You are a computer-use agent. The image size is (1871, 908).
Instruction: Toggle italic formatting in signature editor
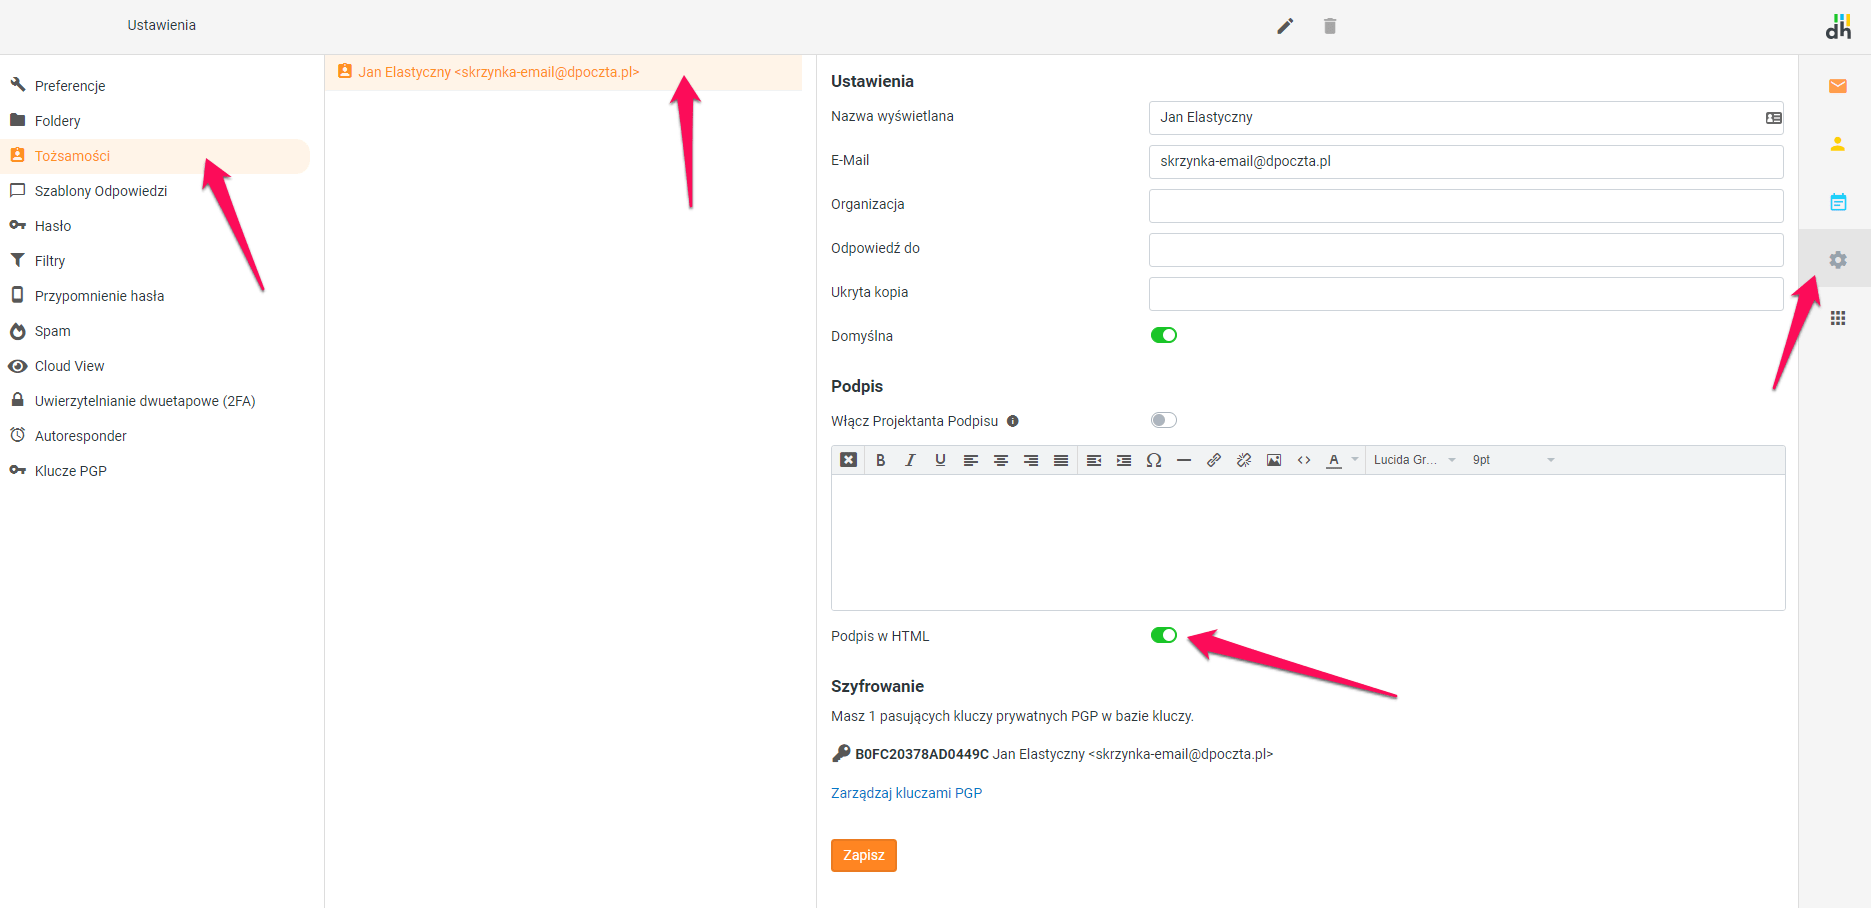[910, 460]
